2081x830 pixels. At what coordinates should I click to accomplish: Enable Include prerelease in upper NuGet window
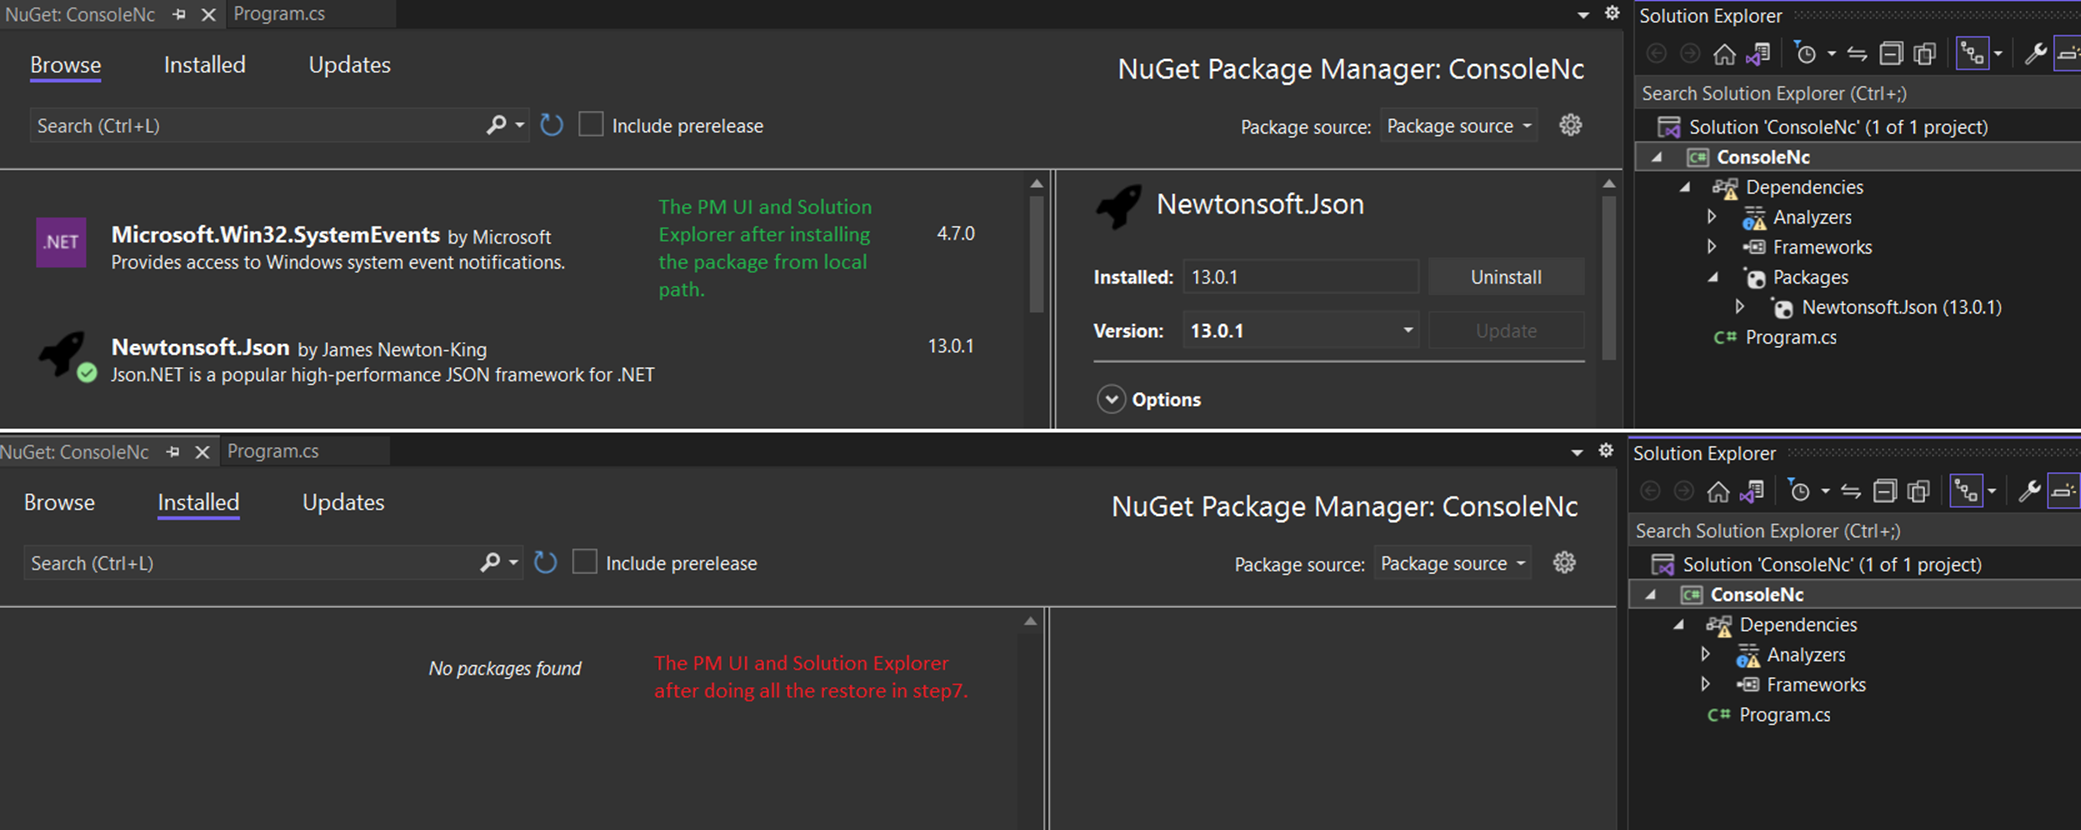point(591,125)
